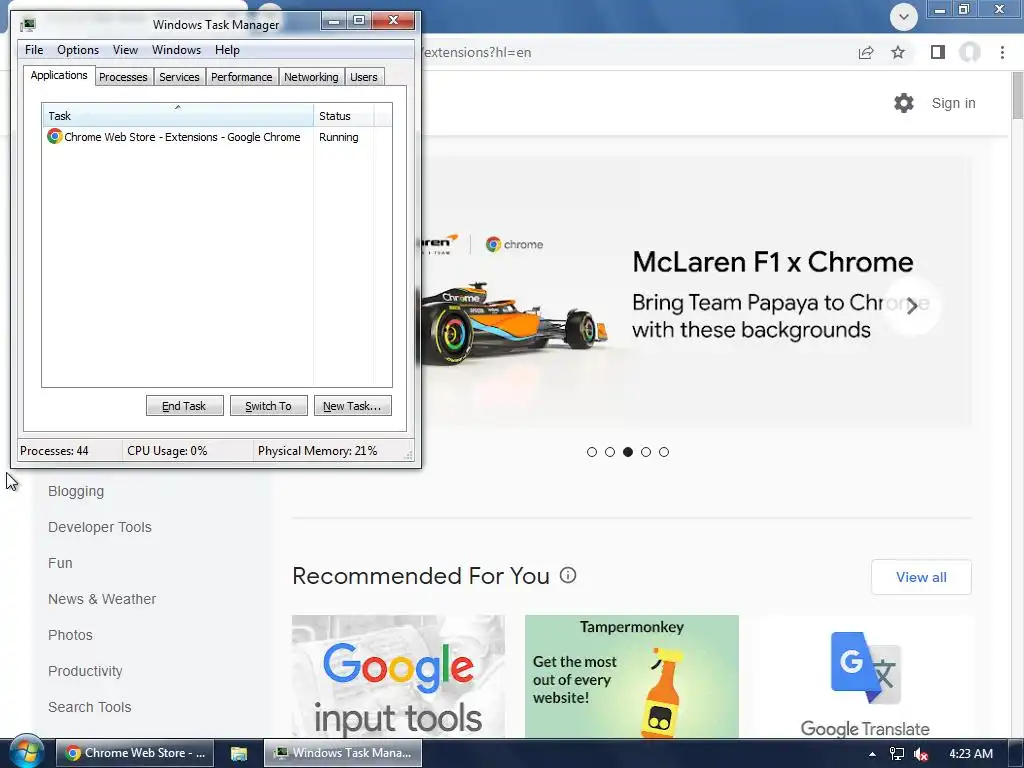Click Windows Task Manager taskbar button

(343, 753)
